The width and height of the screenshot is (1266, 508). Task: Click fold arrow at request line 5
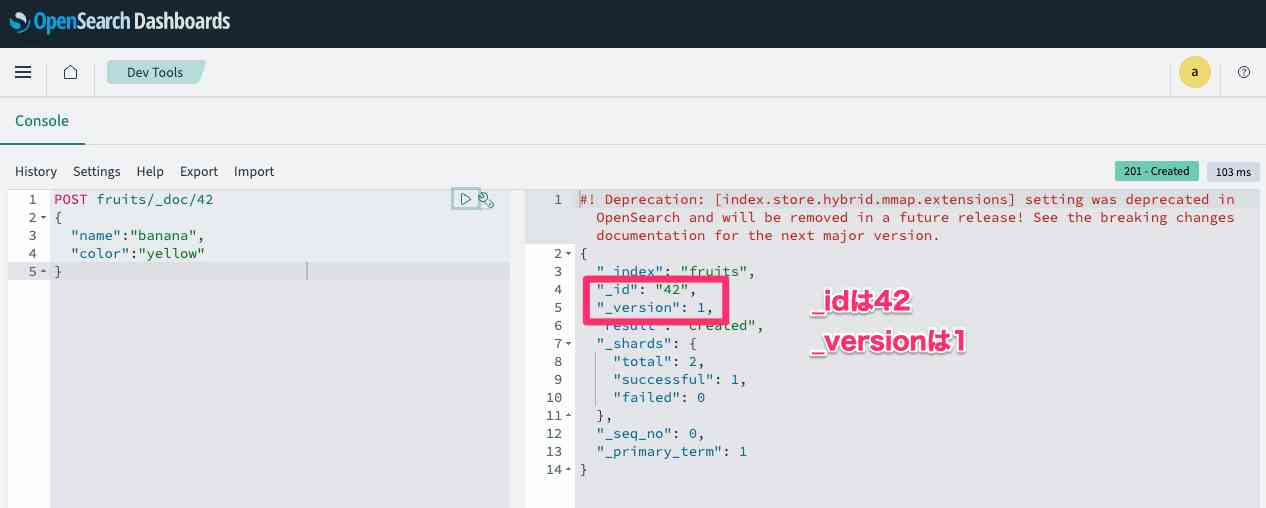[x=45, y=271]
